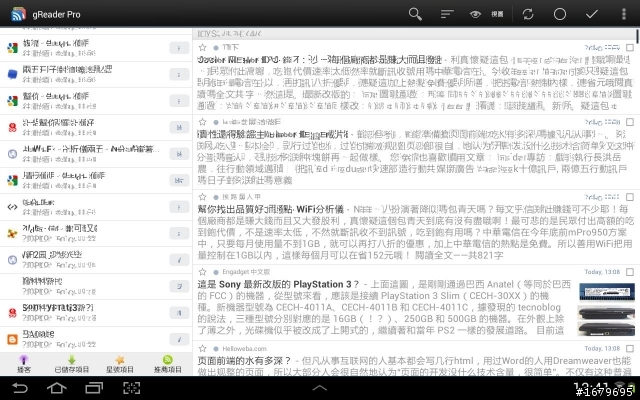Star the 页面前端的水有多深 article
This screenshot has width=640, height=400.
click(x=202, y=349)
